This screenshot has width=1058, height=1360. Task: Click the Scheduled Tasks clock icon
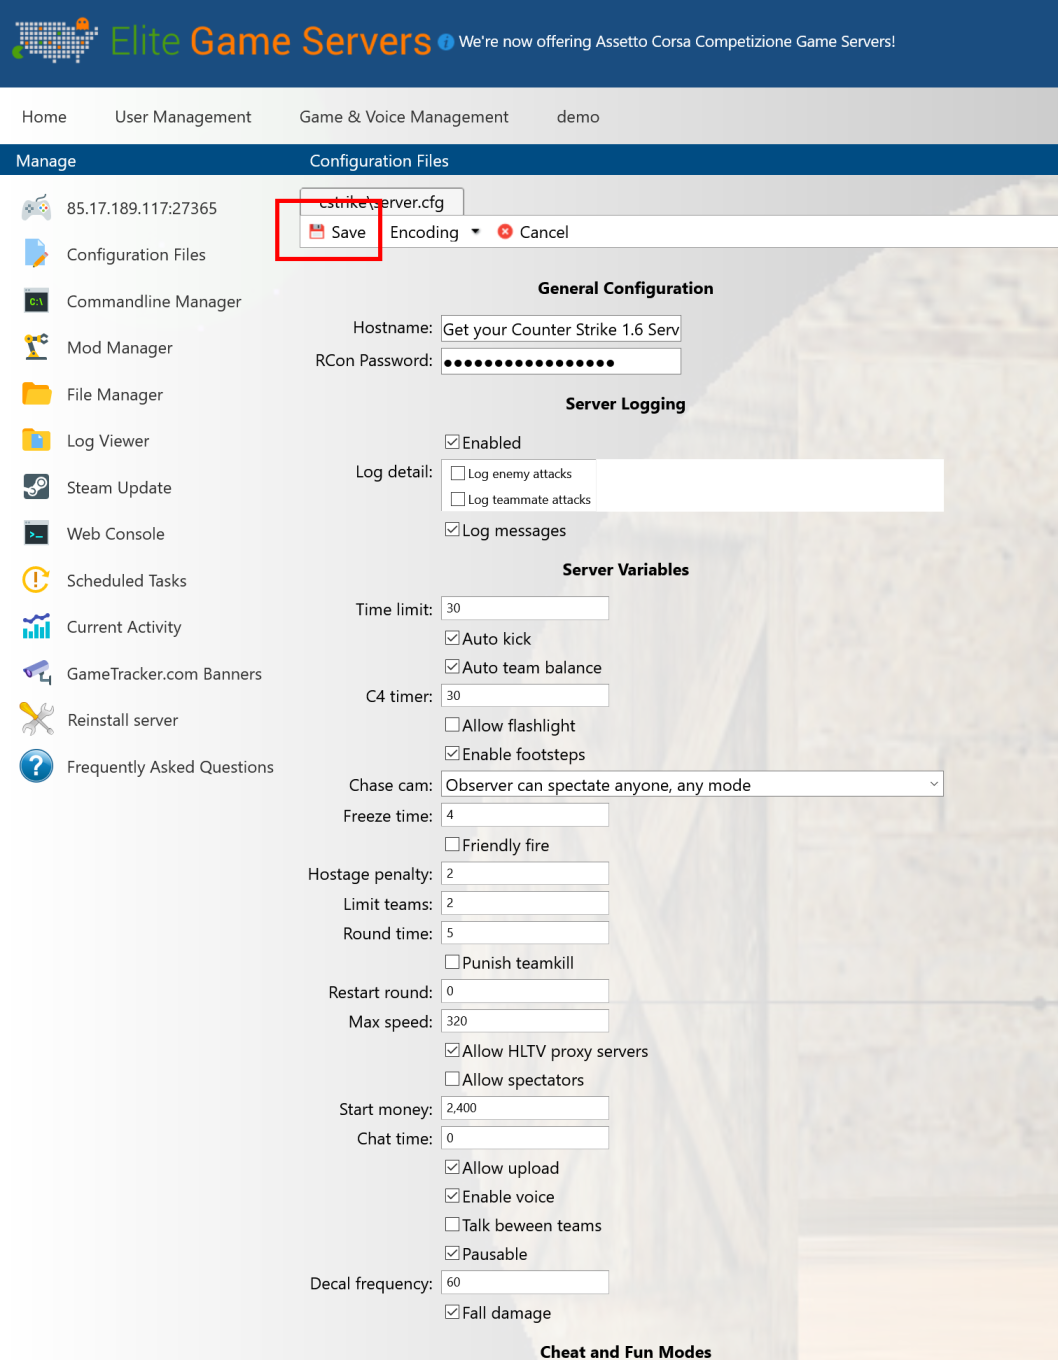click(37, 580)
